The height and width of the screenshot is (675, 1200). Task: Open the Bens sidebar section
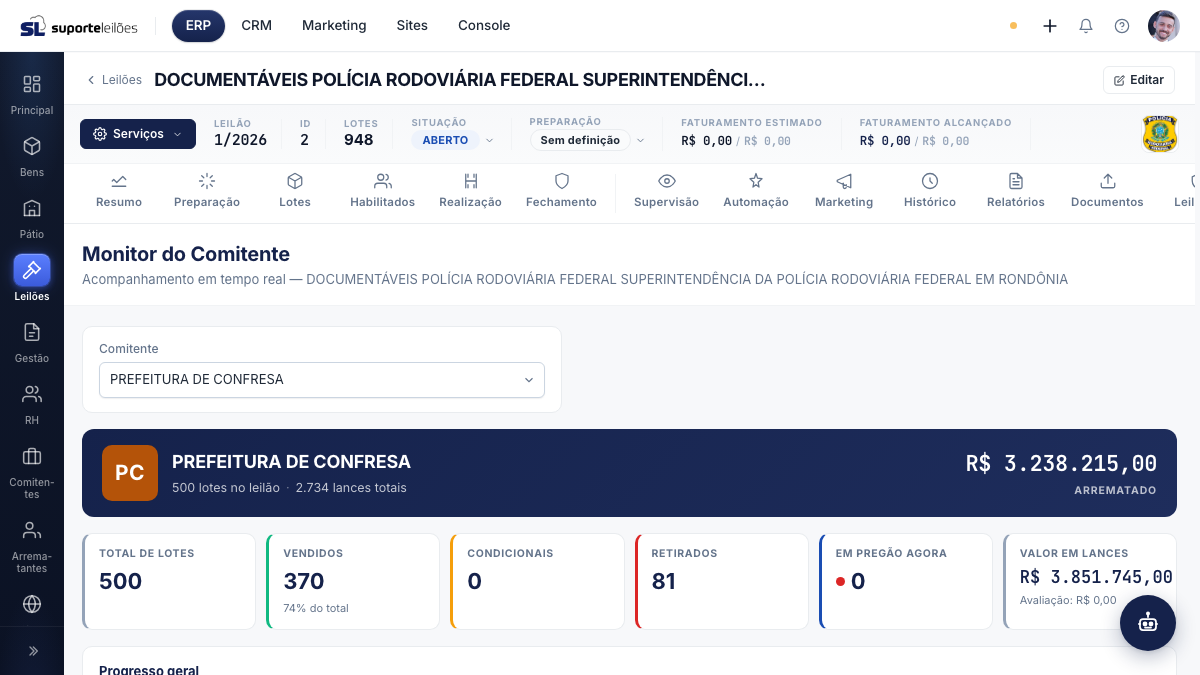pos(32,156)
